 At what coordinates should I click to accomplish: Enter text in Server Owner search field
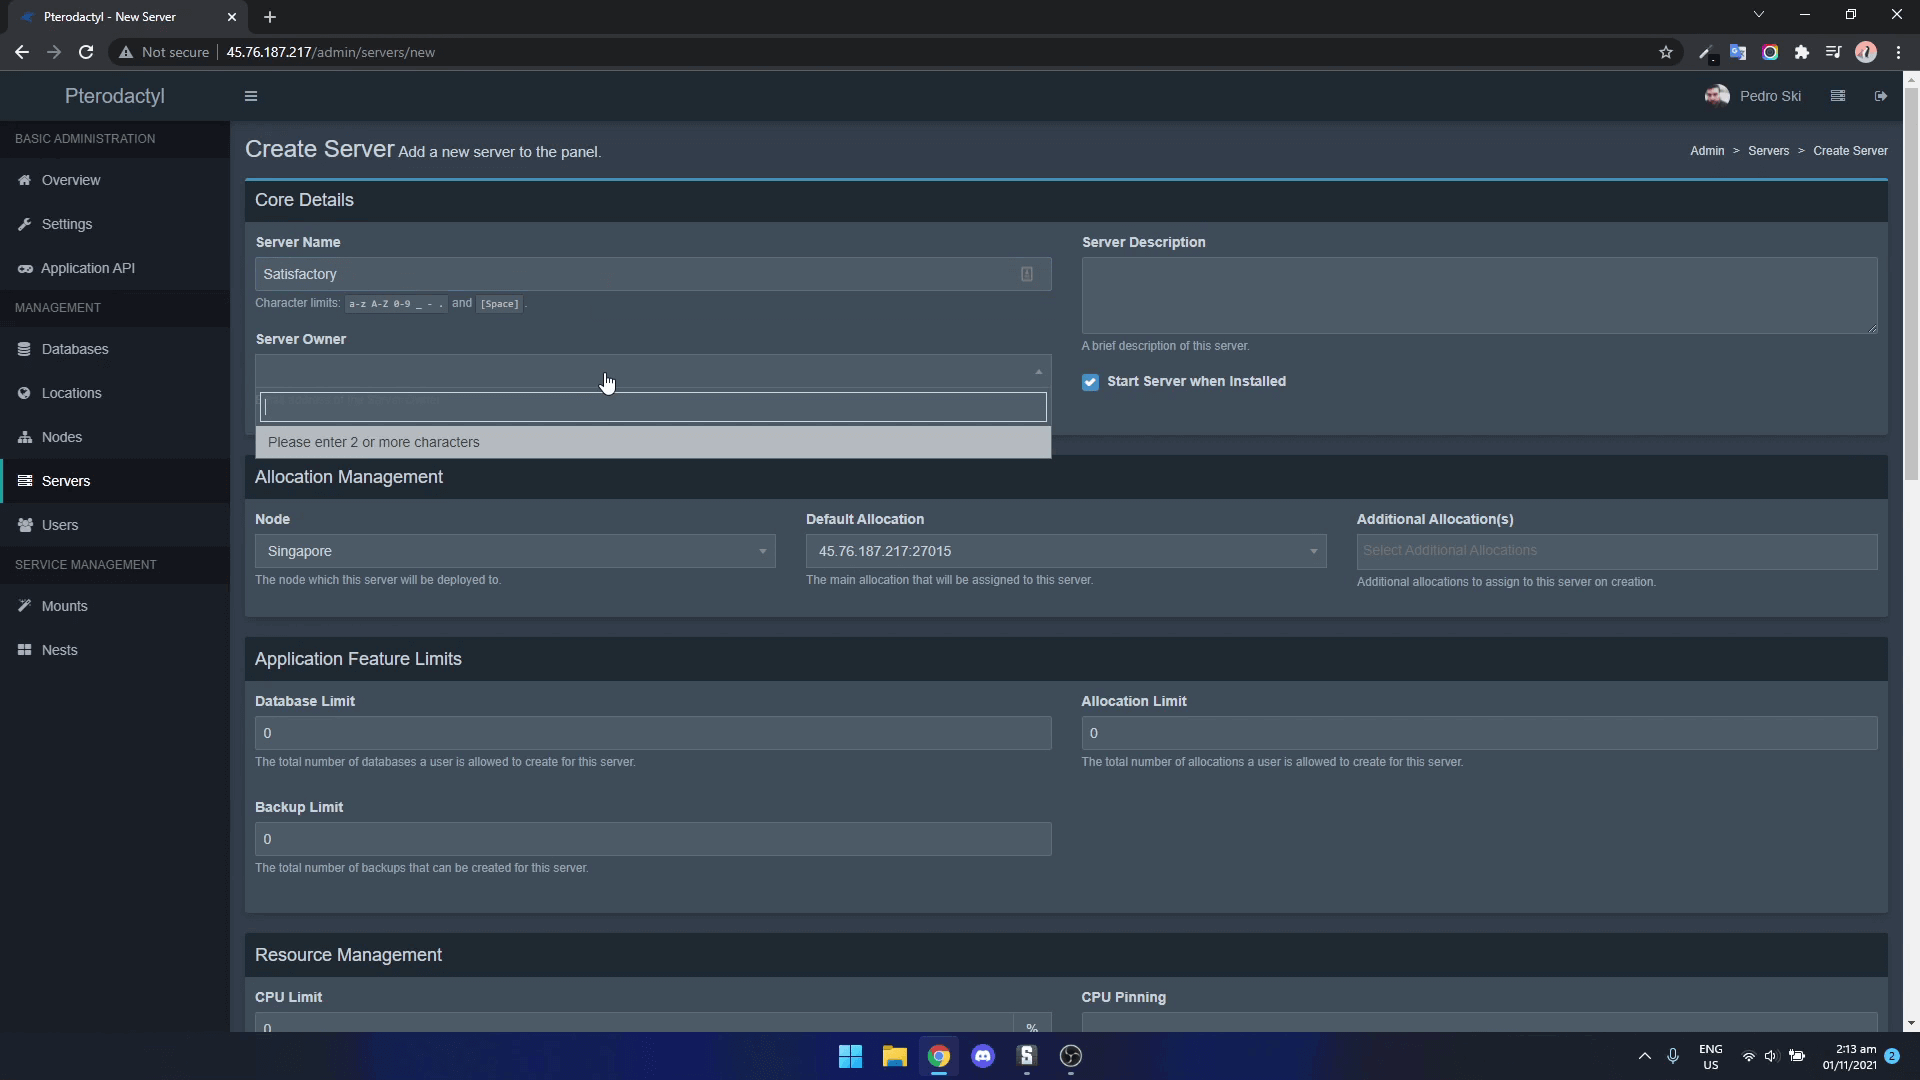click(654, 406)
